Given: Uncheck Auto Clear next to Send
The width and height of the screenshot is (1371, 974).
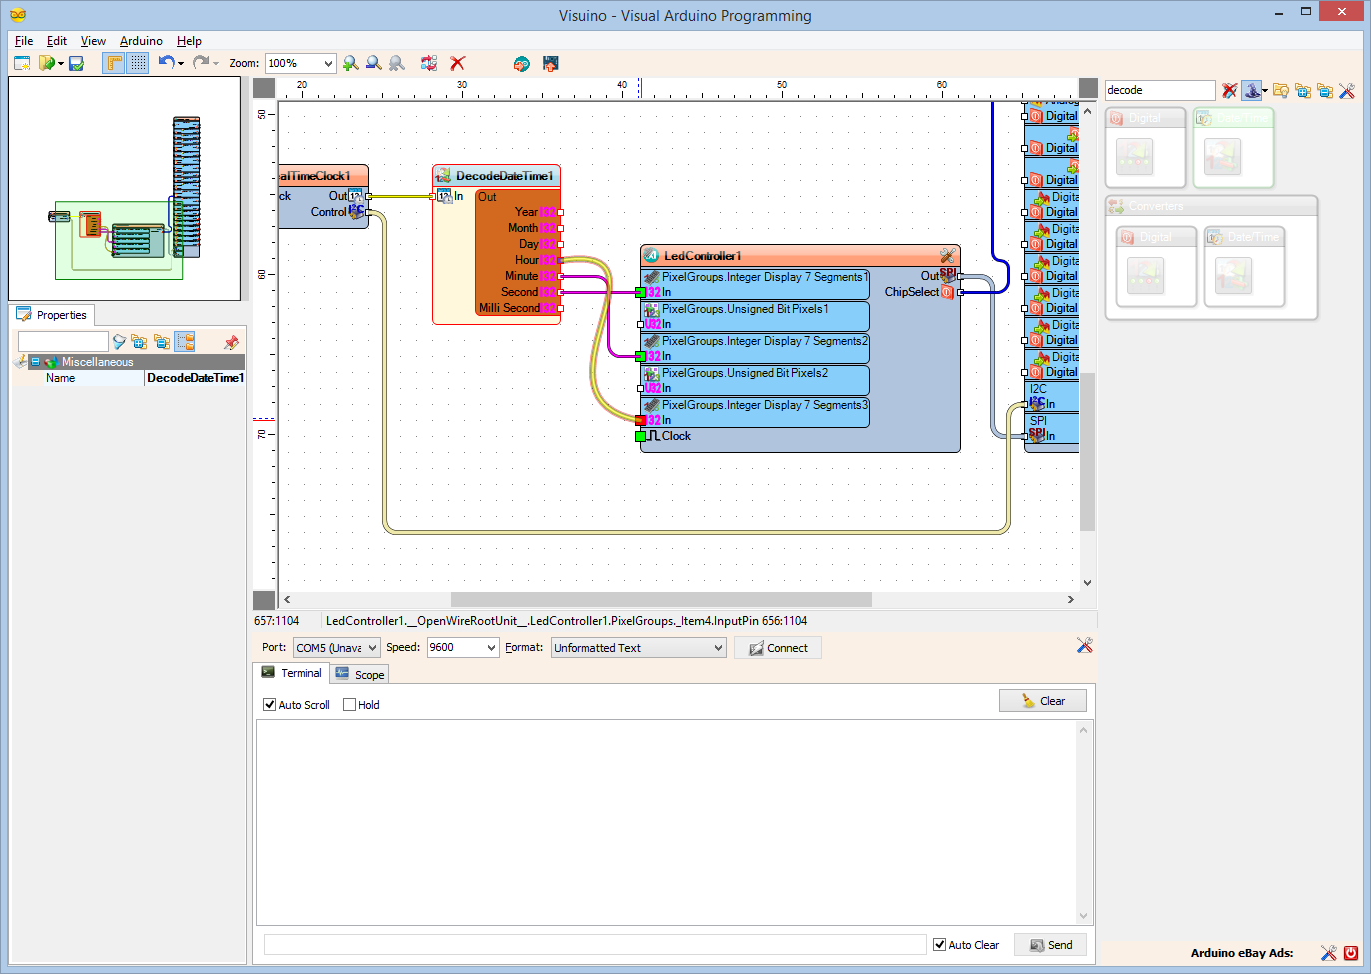Looking at the screenshot, I should coord(938,944).
